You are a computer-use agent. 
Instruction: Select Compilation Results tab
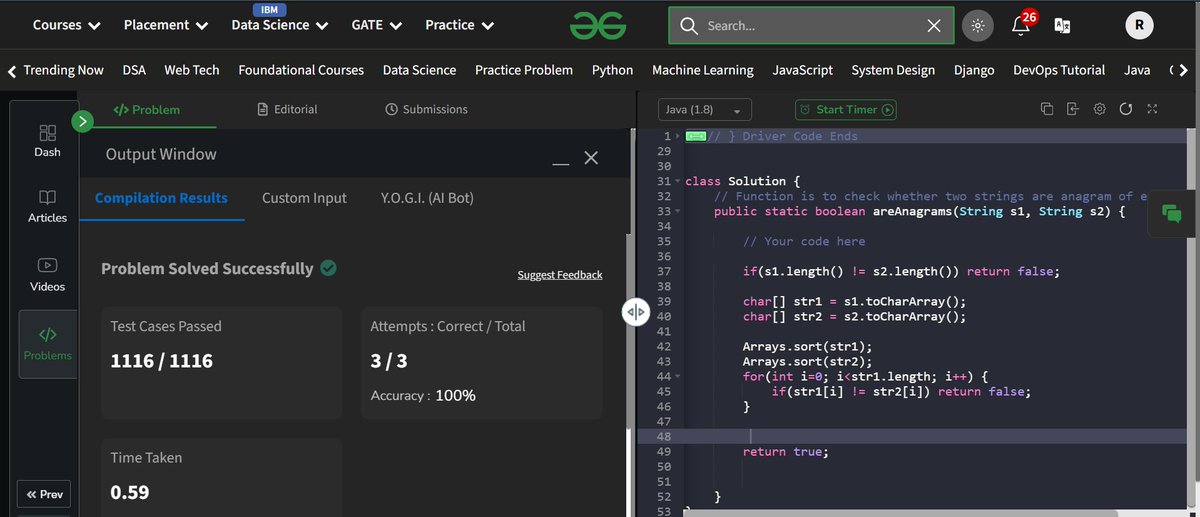click(x=161, y=198)
